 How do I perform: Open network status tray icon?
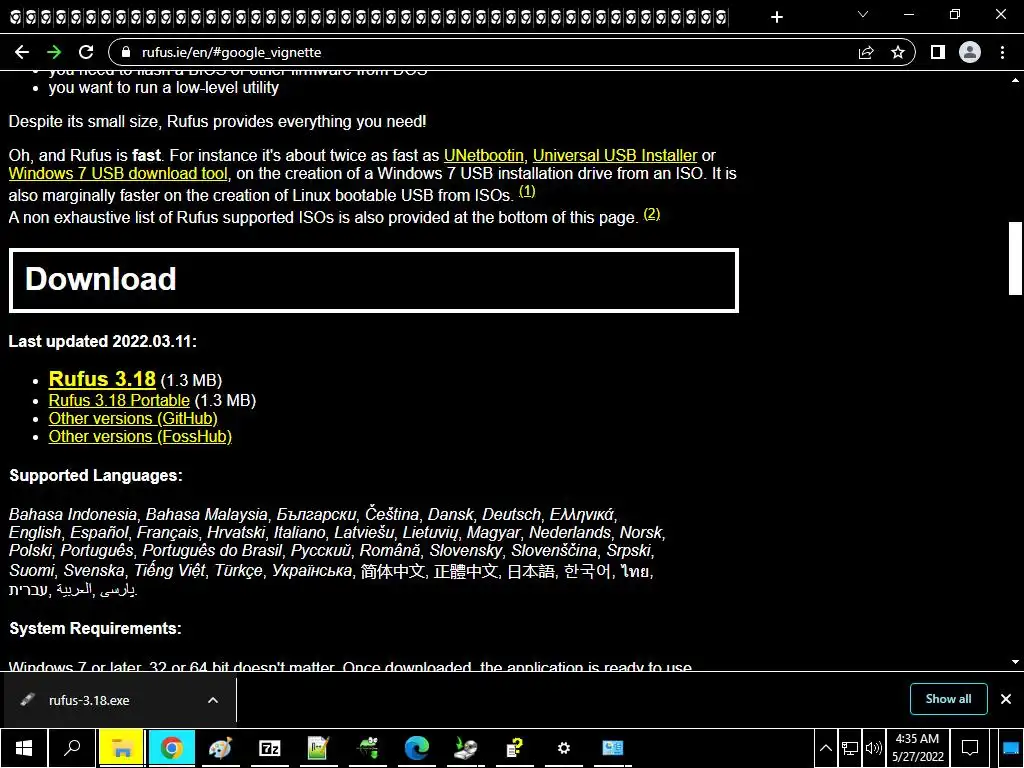tap(850, 748)
